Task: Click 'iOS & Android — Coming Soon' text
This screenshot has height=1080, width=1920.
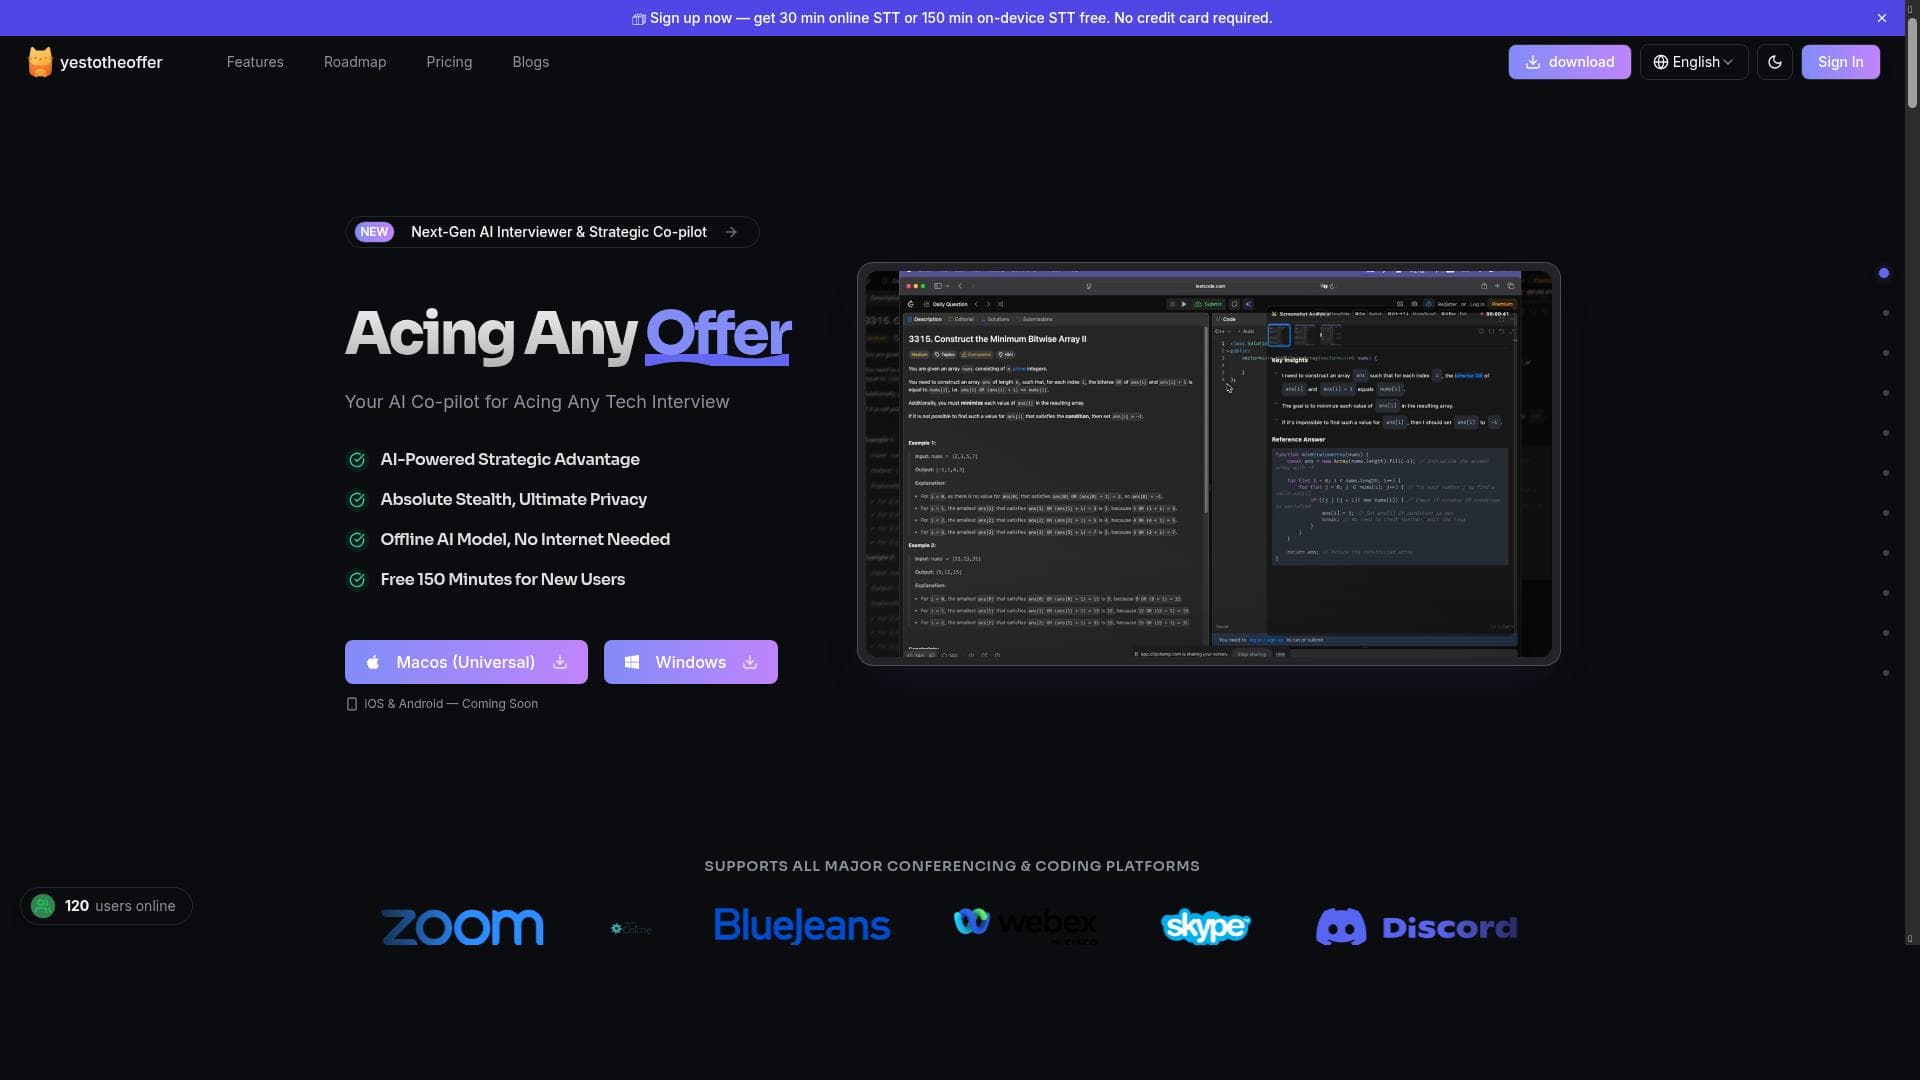Action: point(451,704)
